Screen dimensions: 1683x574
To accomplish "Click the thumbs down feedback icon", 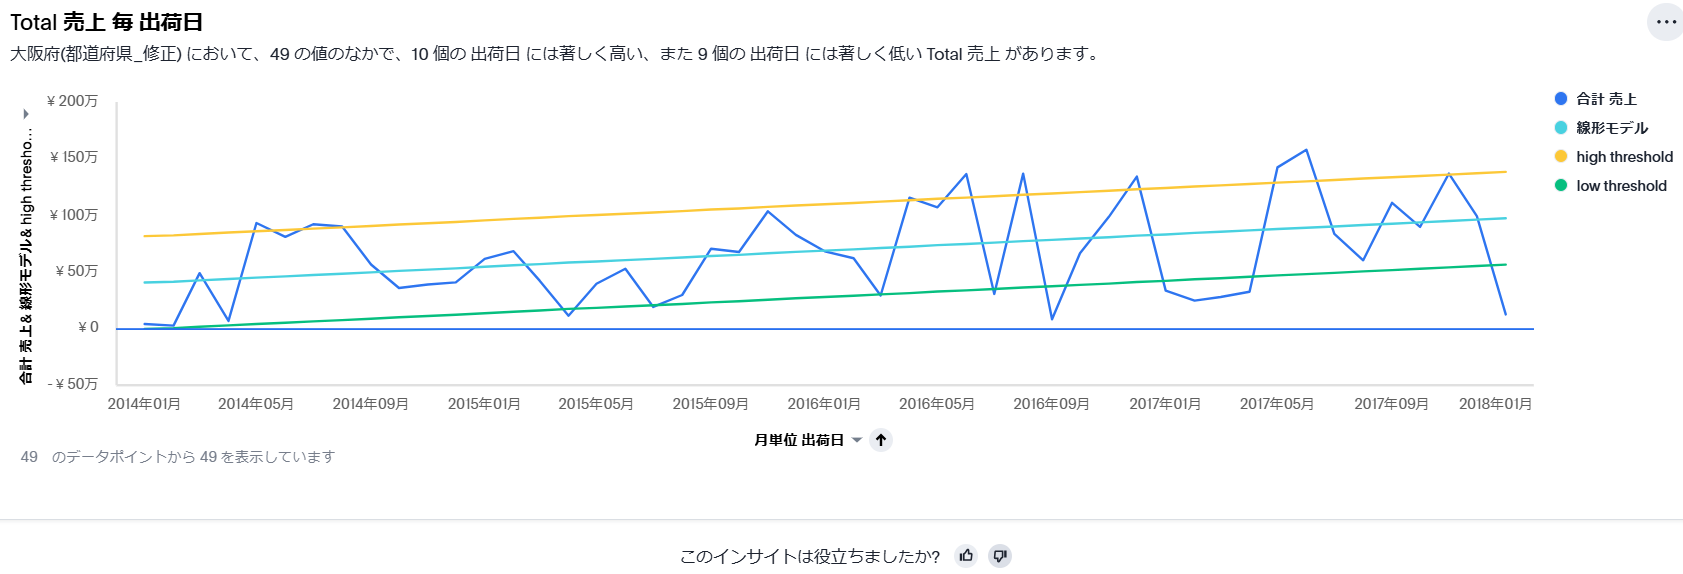I will click(1000, 556).
